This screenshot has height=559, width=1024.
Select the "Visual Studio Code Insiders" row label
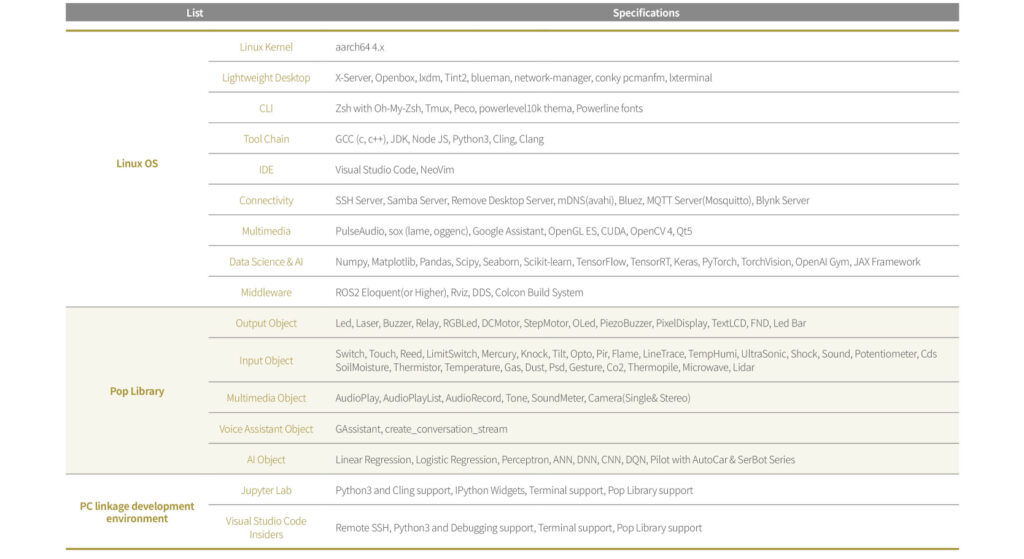(266, 527)
